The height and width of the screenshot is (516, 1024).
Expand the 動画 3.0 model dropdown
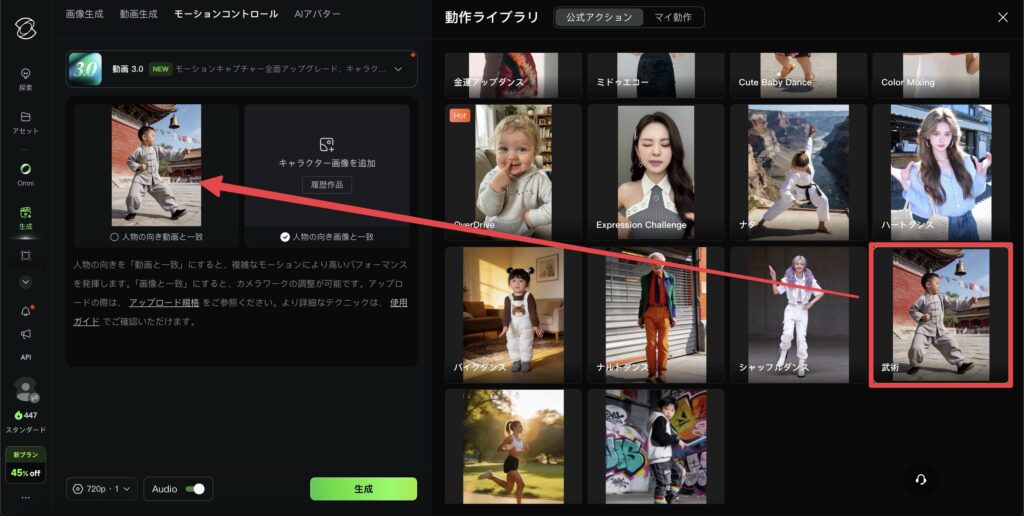(399, 69)
